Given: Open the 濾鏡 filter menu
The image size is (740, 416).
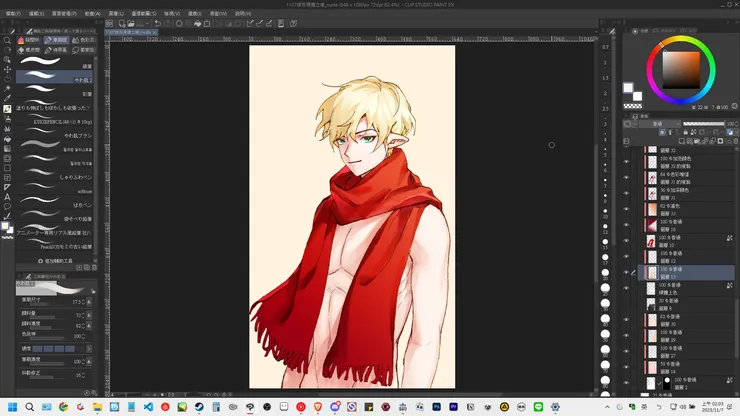Looking at the screenshot, I should coord(194,14).
